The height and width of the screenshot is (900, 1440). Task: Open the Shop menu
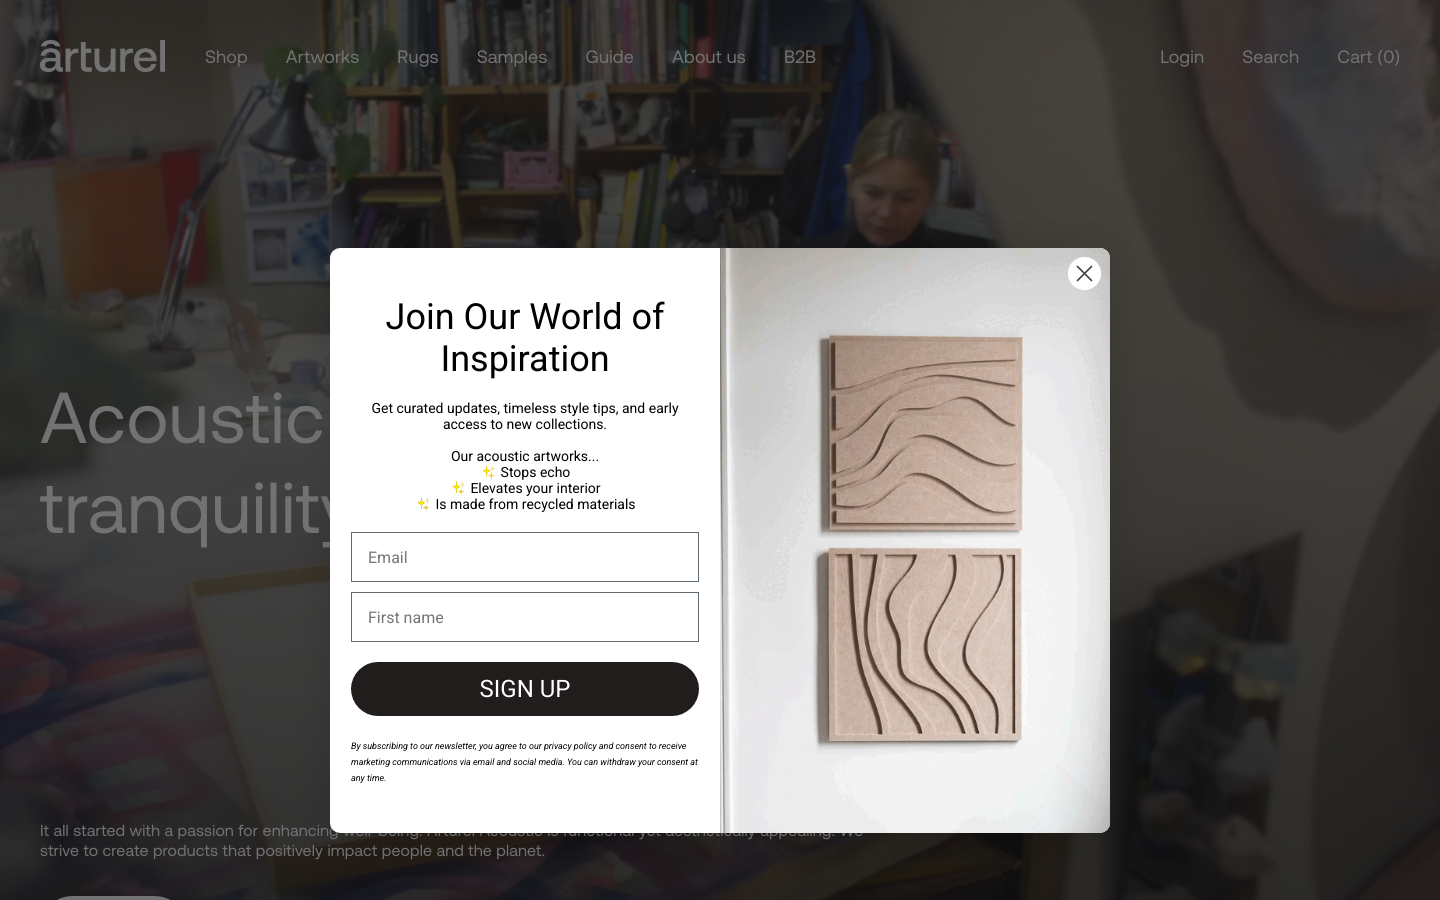226,57
